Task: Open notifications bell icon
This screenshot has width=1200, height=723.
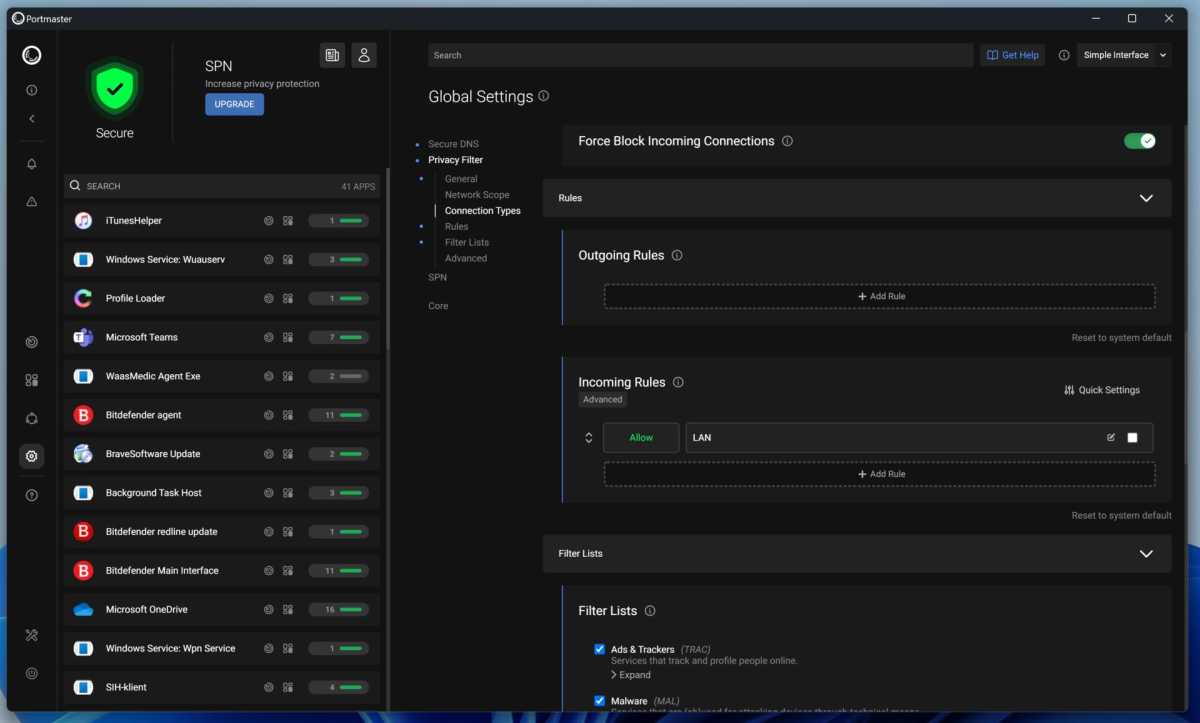Action: click(x=32, y=164)
